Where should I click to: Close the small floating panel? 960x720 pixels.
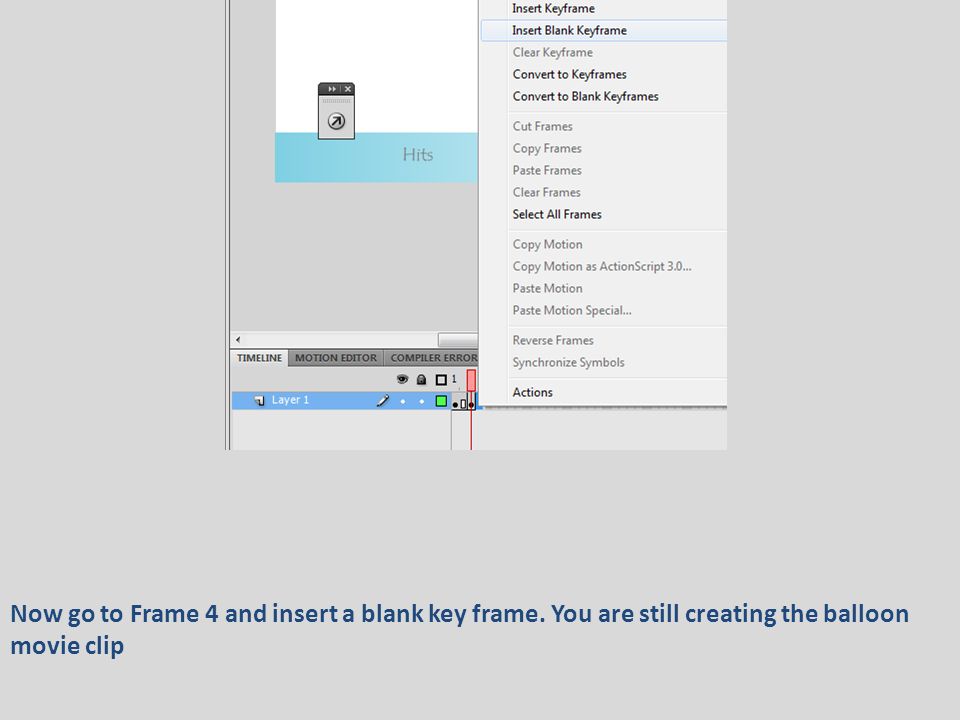click(348, 89)
